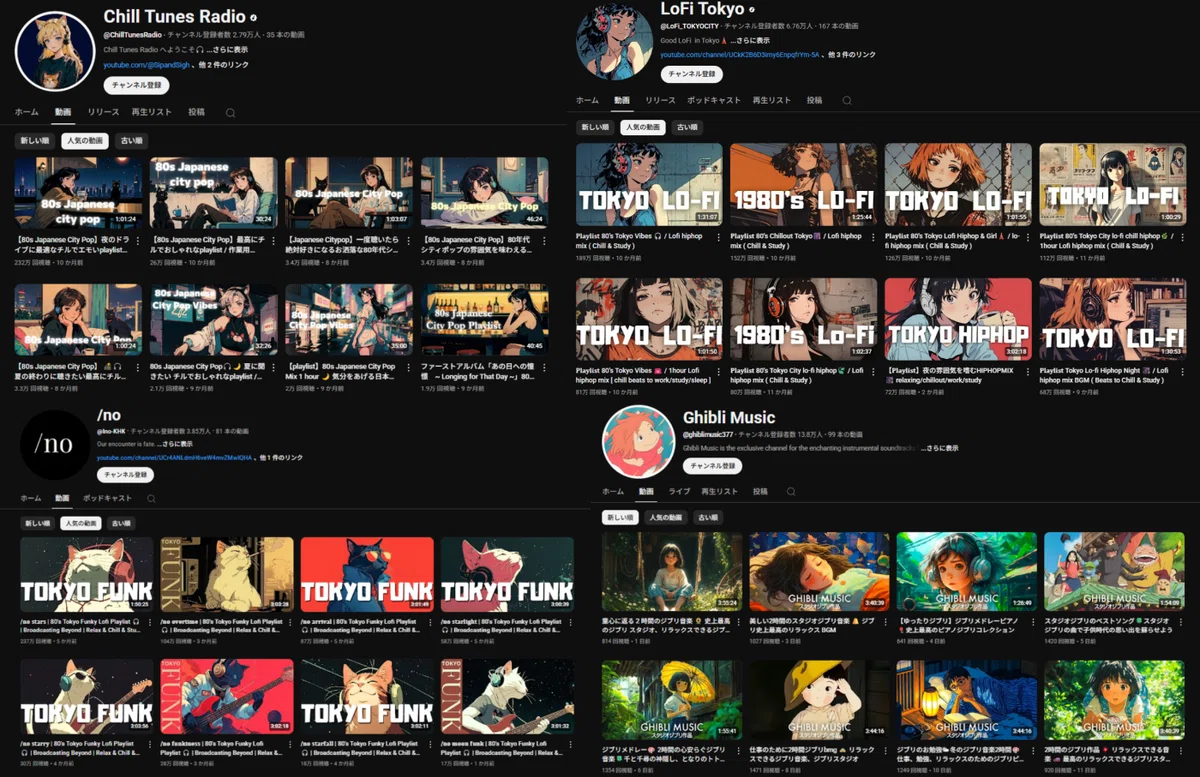Select 新しい順 filter chip on /no channel
The width and height of the screenshot is (1200, 777).
coord(38,523)
